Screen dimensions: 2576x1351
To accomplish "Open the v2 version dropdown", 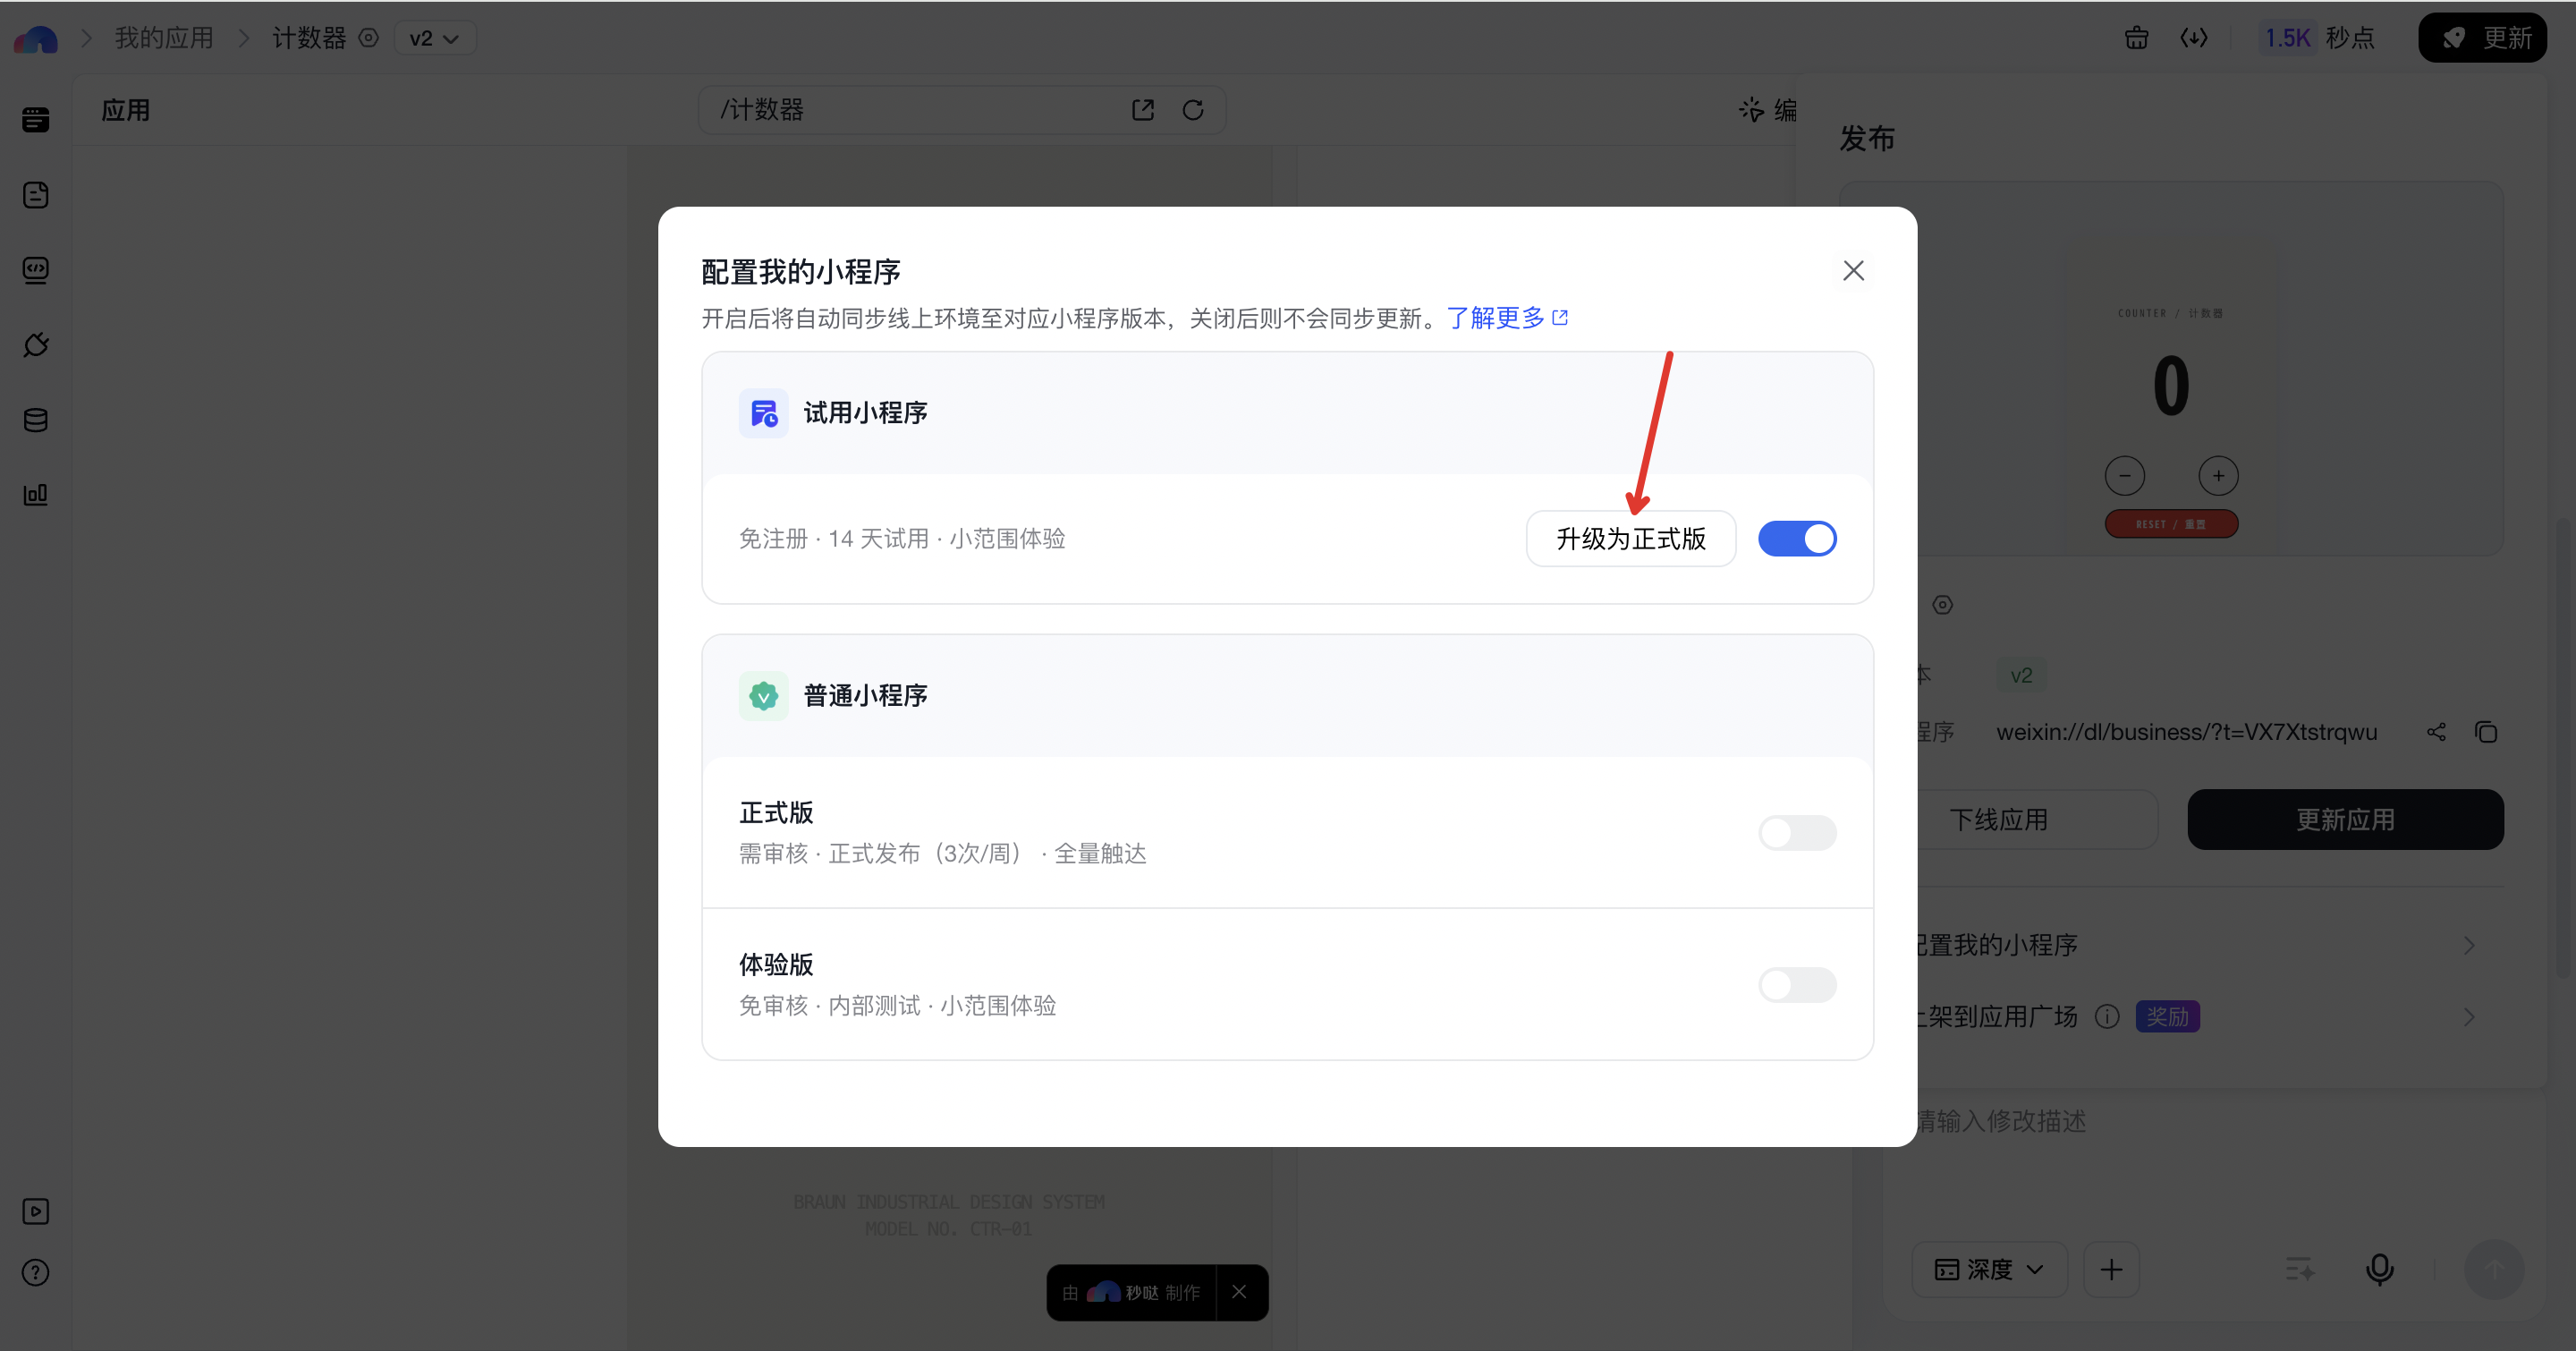I will (435, 38).
